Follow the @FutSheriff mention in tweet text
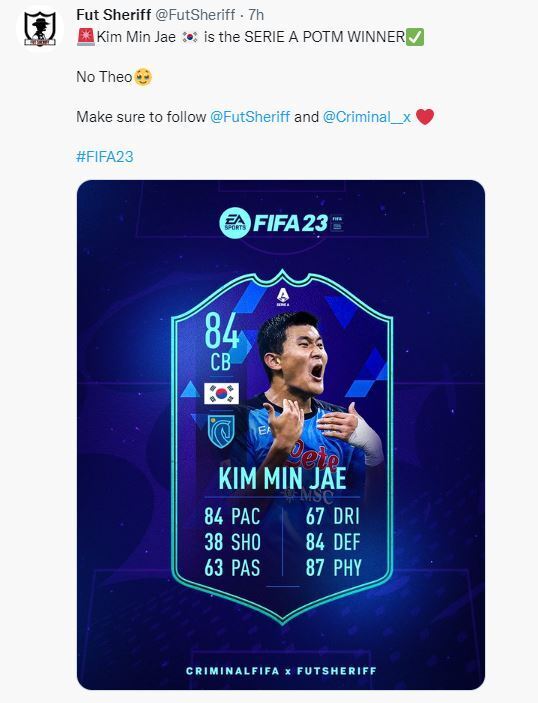 coord(250,117)
